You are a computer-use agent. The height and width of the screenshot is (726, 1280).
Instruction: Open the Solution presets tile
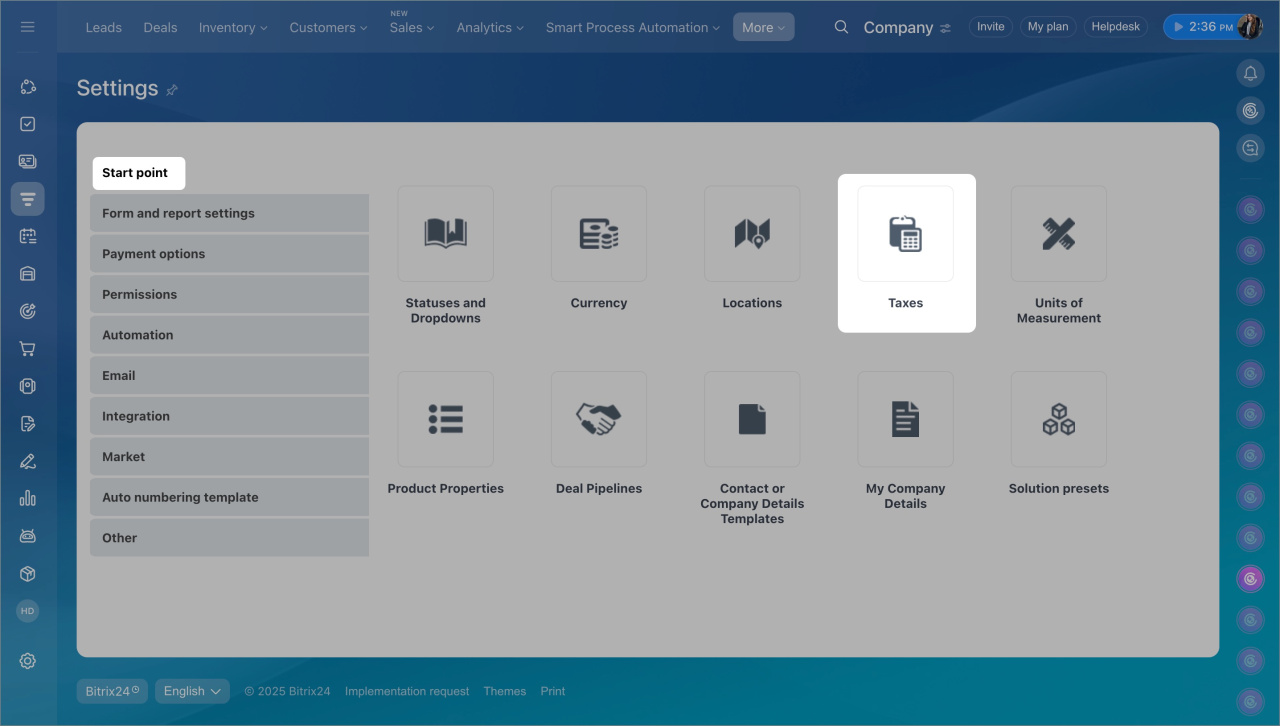1058,420
